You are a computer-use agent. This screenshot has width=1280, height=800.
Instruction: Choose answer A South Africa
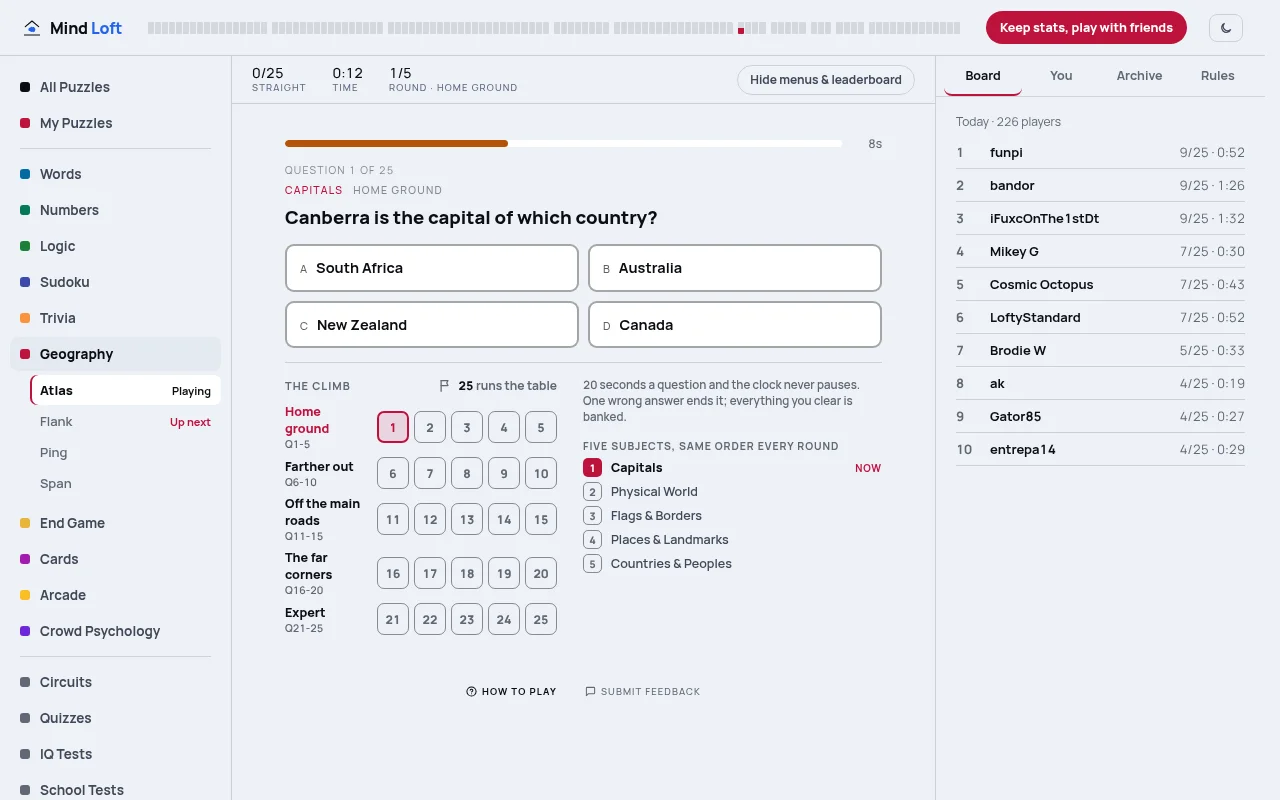(x=432, y=268)
